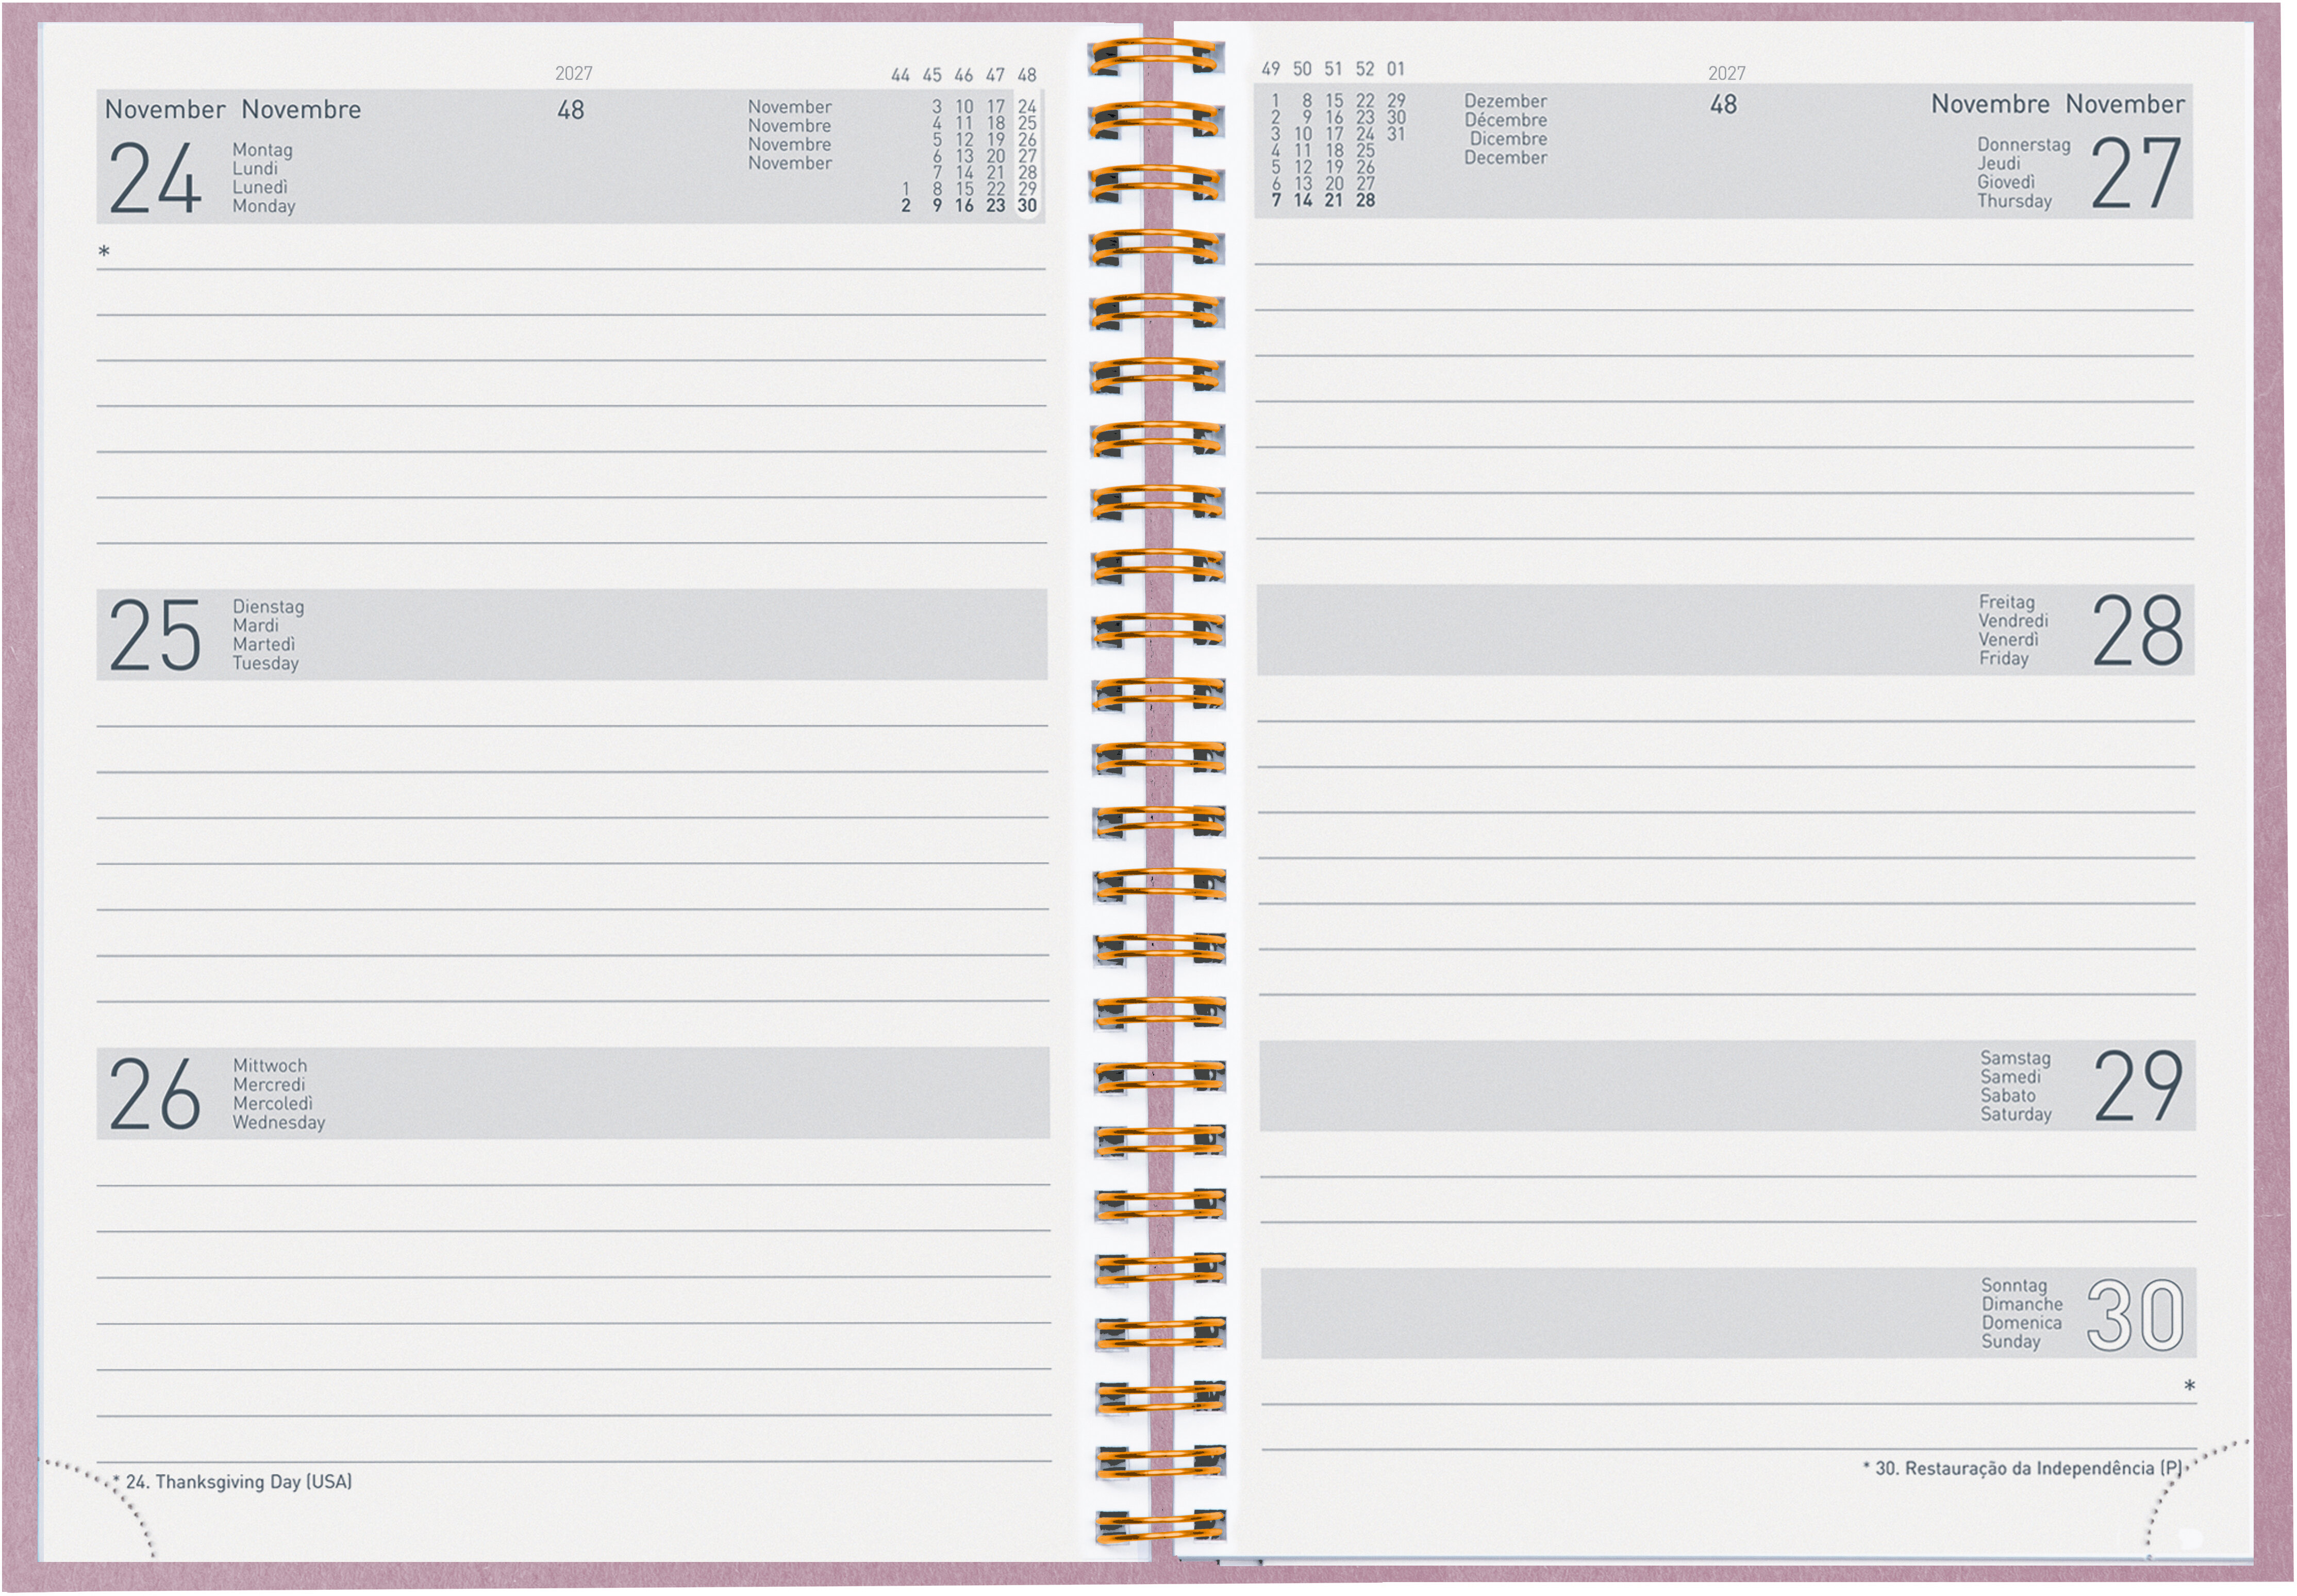The width and height of the screenshot is (2297, 1596).
Task: Click week number 48 on right page
Action: [1723, 105]
